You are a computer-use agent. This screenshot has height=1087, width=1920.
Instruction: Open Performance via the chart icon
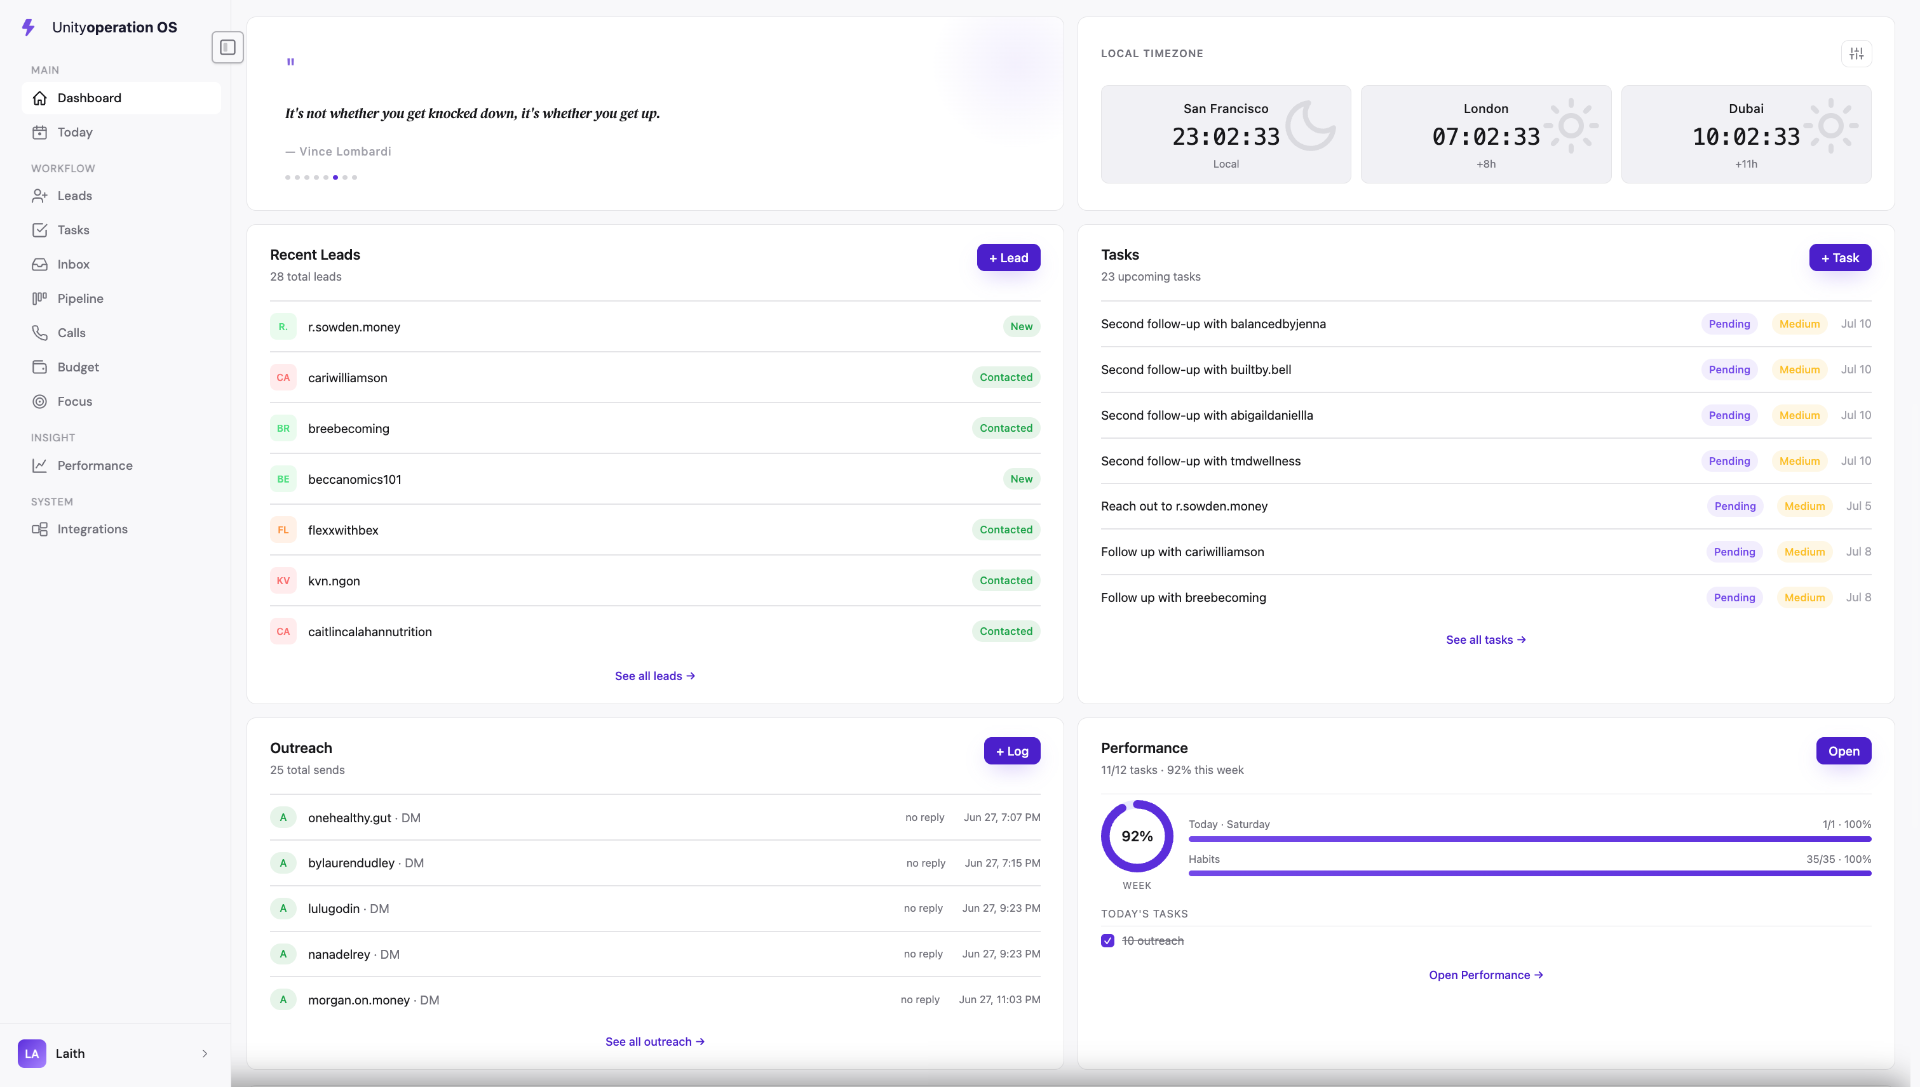pyautogui.click(x=40, y=465)
